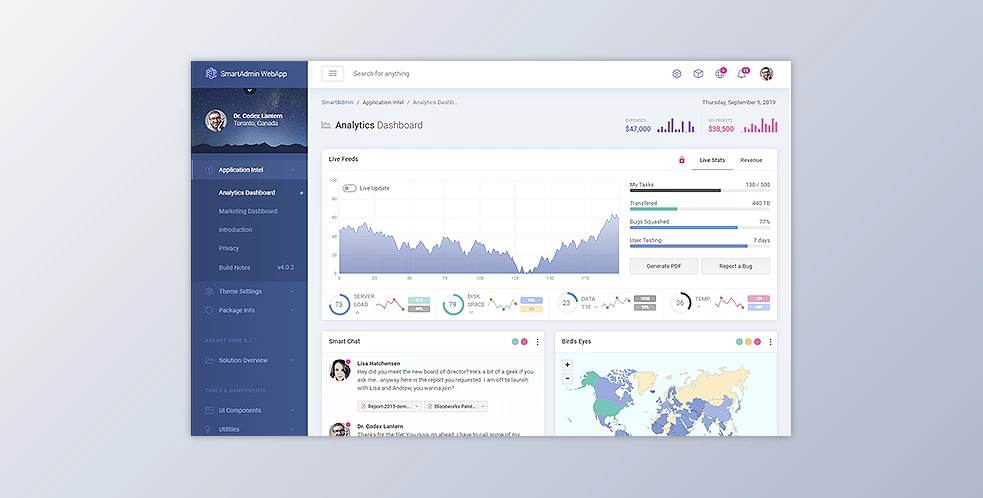Click the Generate PDF button
Screen dimensions: 983x498
tap(664, 266)
